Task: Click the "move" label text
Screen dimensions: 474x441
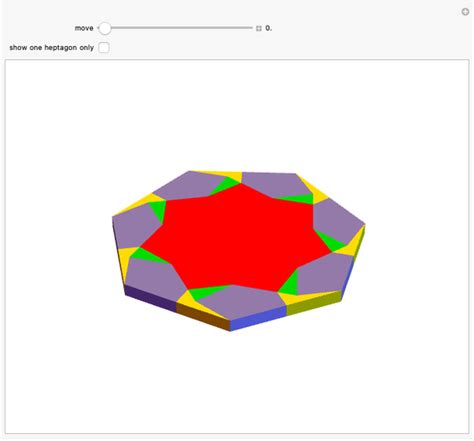Action: (x=84, y=28)
